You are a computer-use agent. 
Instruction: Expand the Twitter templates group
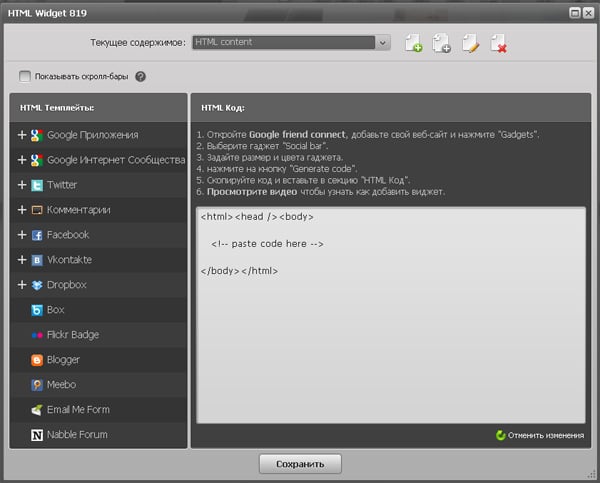tap(22, 185)
